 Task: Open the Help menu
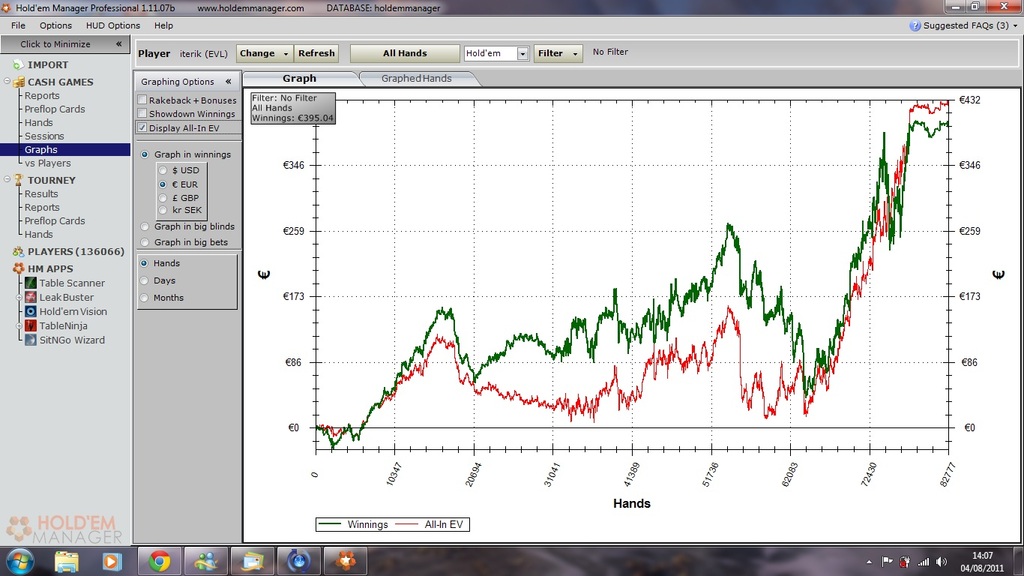click(x=163, y=25)
